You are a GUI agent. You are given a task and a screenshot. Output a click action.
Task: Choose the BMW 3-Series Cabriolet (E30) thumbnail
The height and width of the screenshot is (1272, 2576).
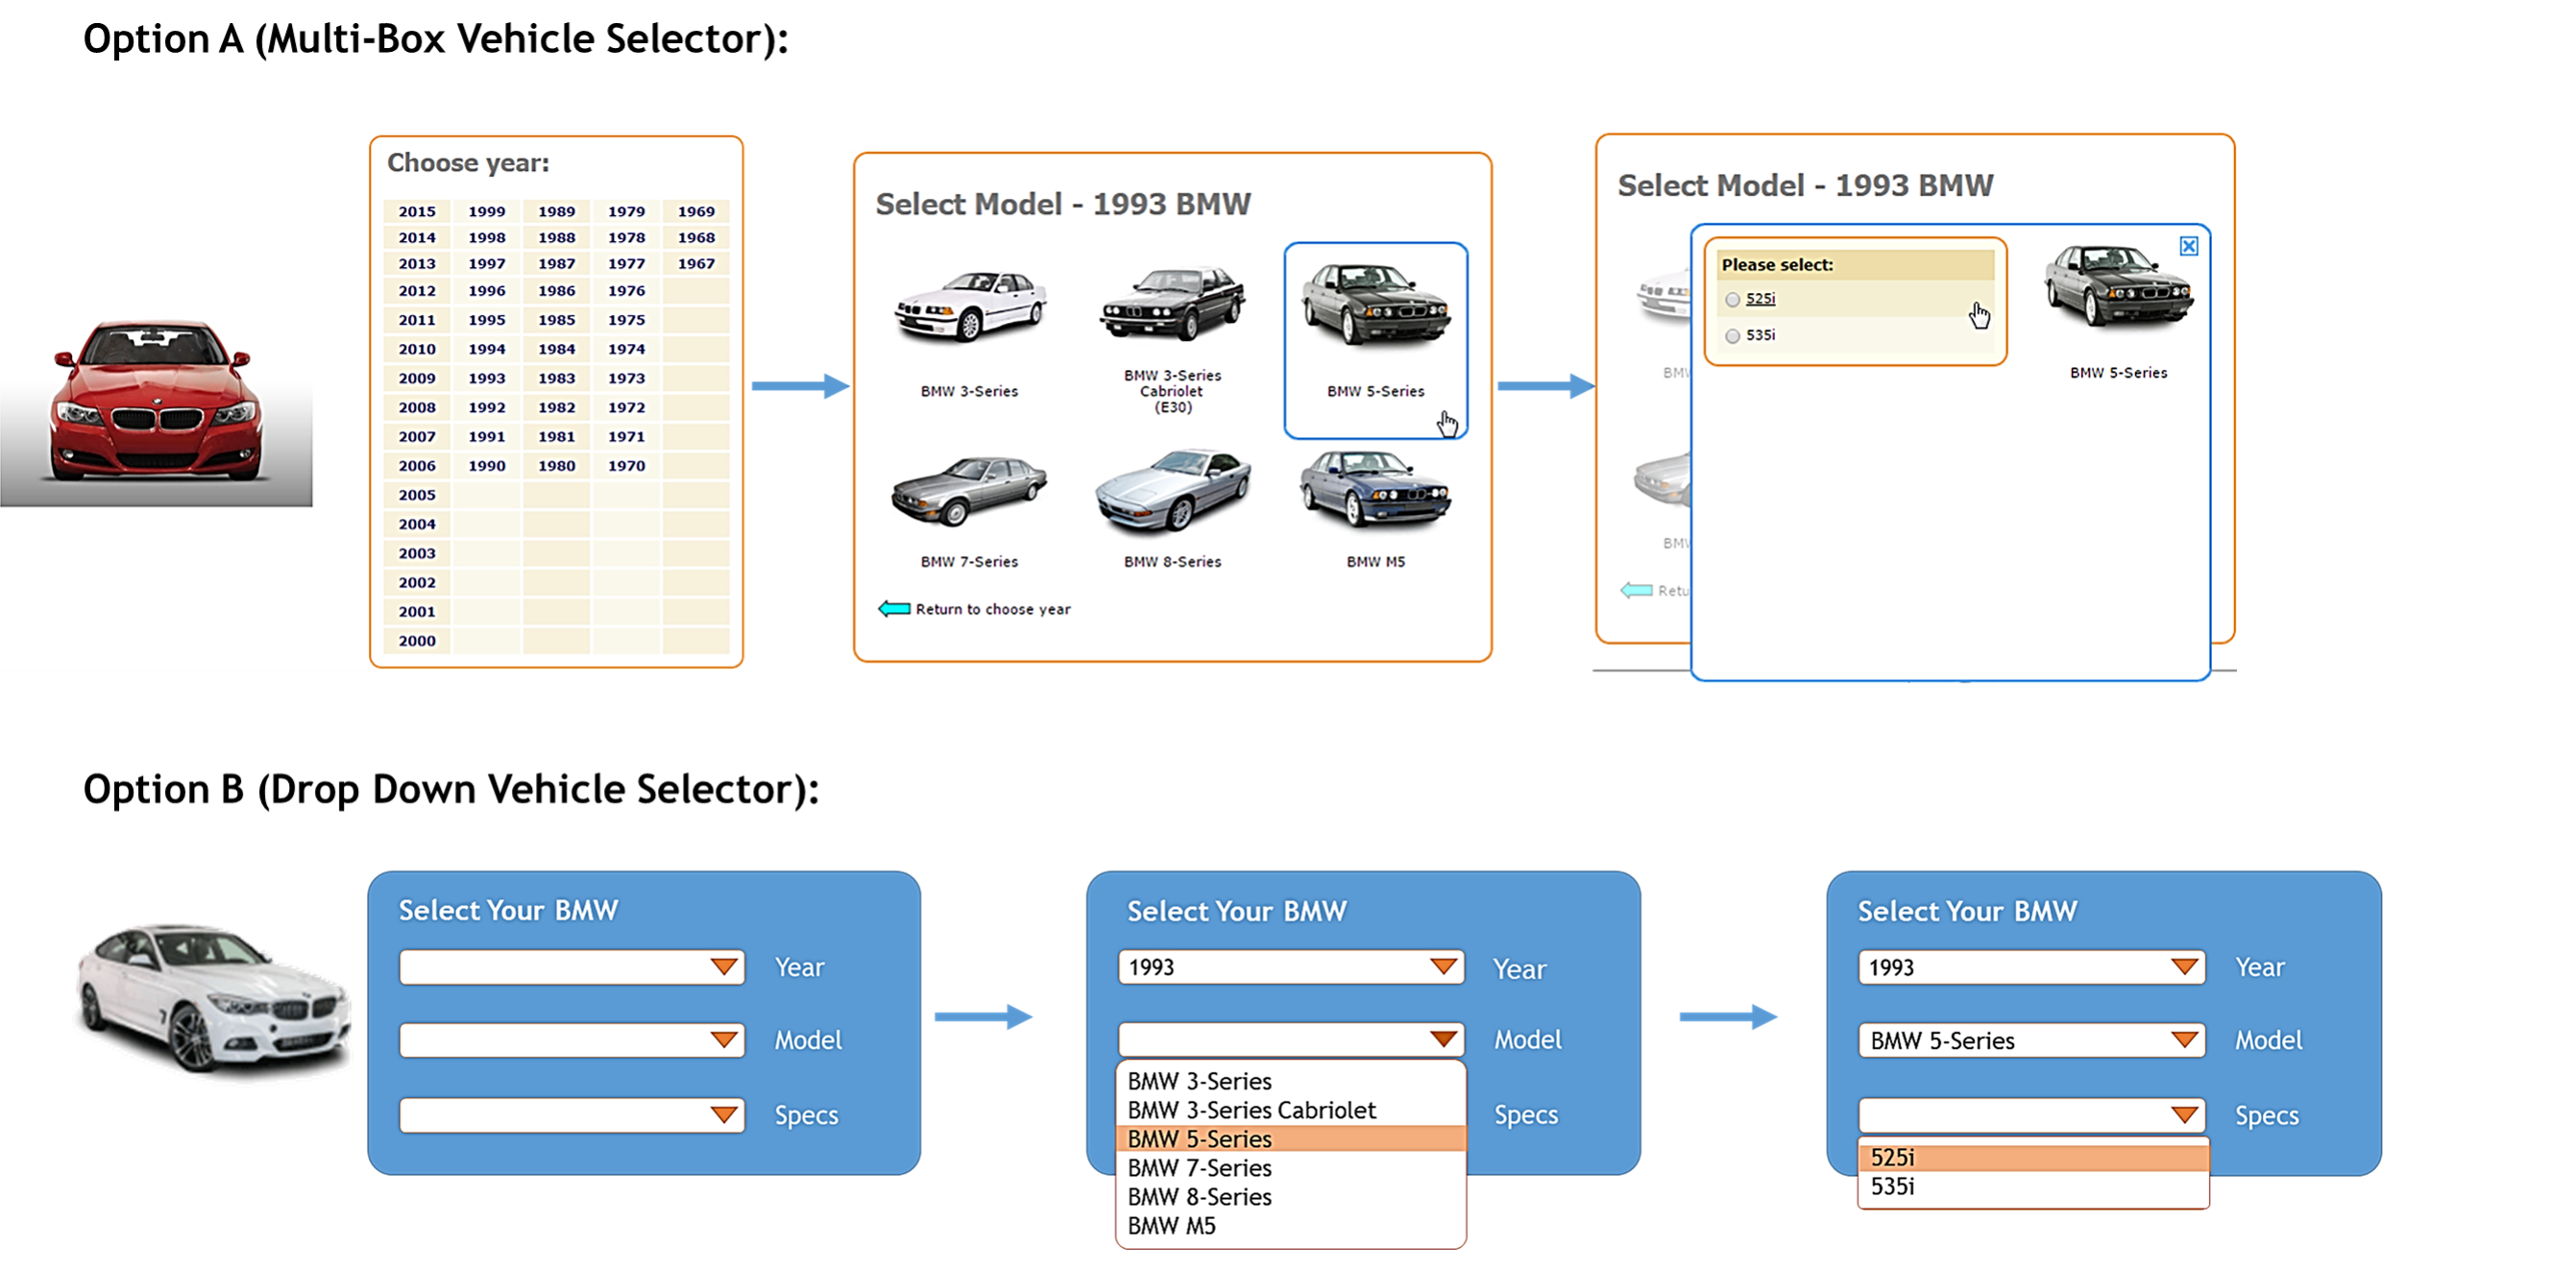(1172, 304)
